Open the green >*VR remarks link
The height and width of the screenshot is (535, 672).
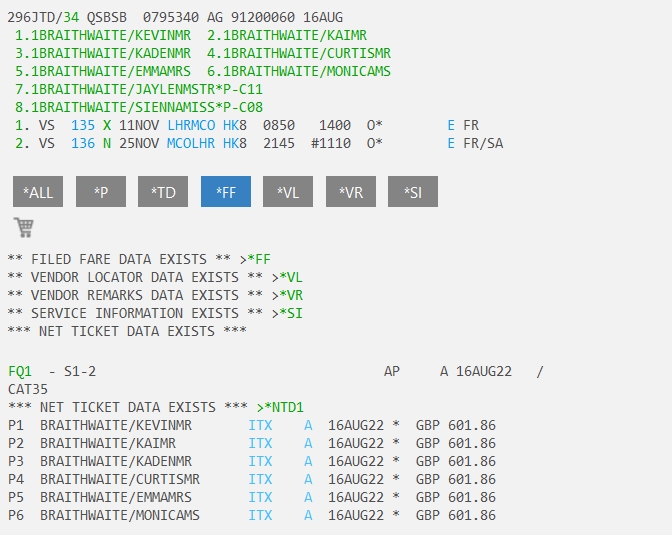coord(290,295)
